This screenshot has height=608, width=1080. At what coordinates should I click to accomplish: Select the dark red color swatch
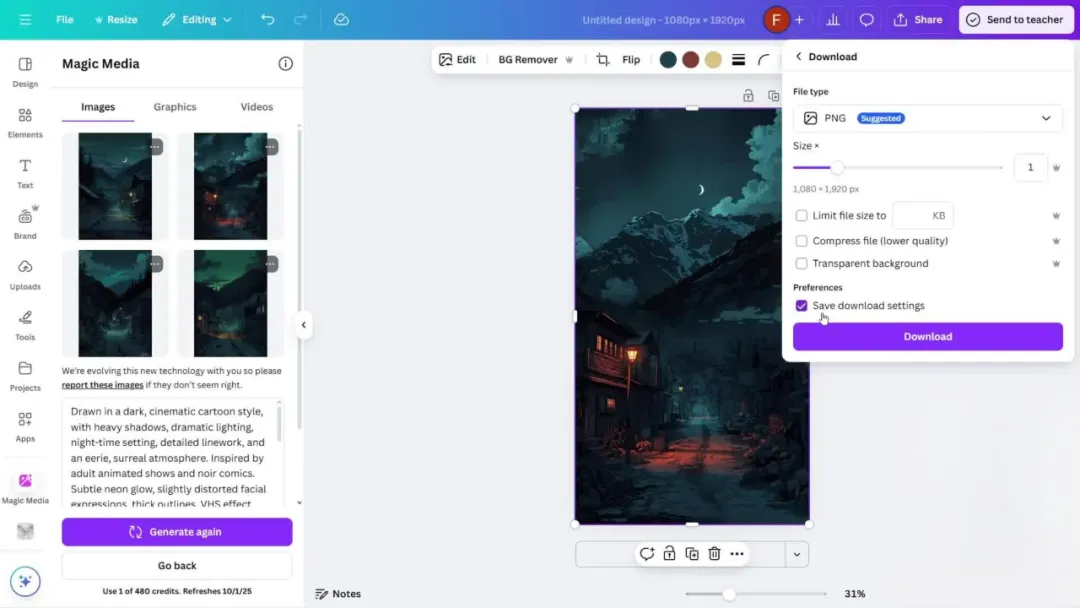(x=690, y=60)
